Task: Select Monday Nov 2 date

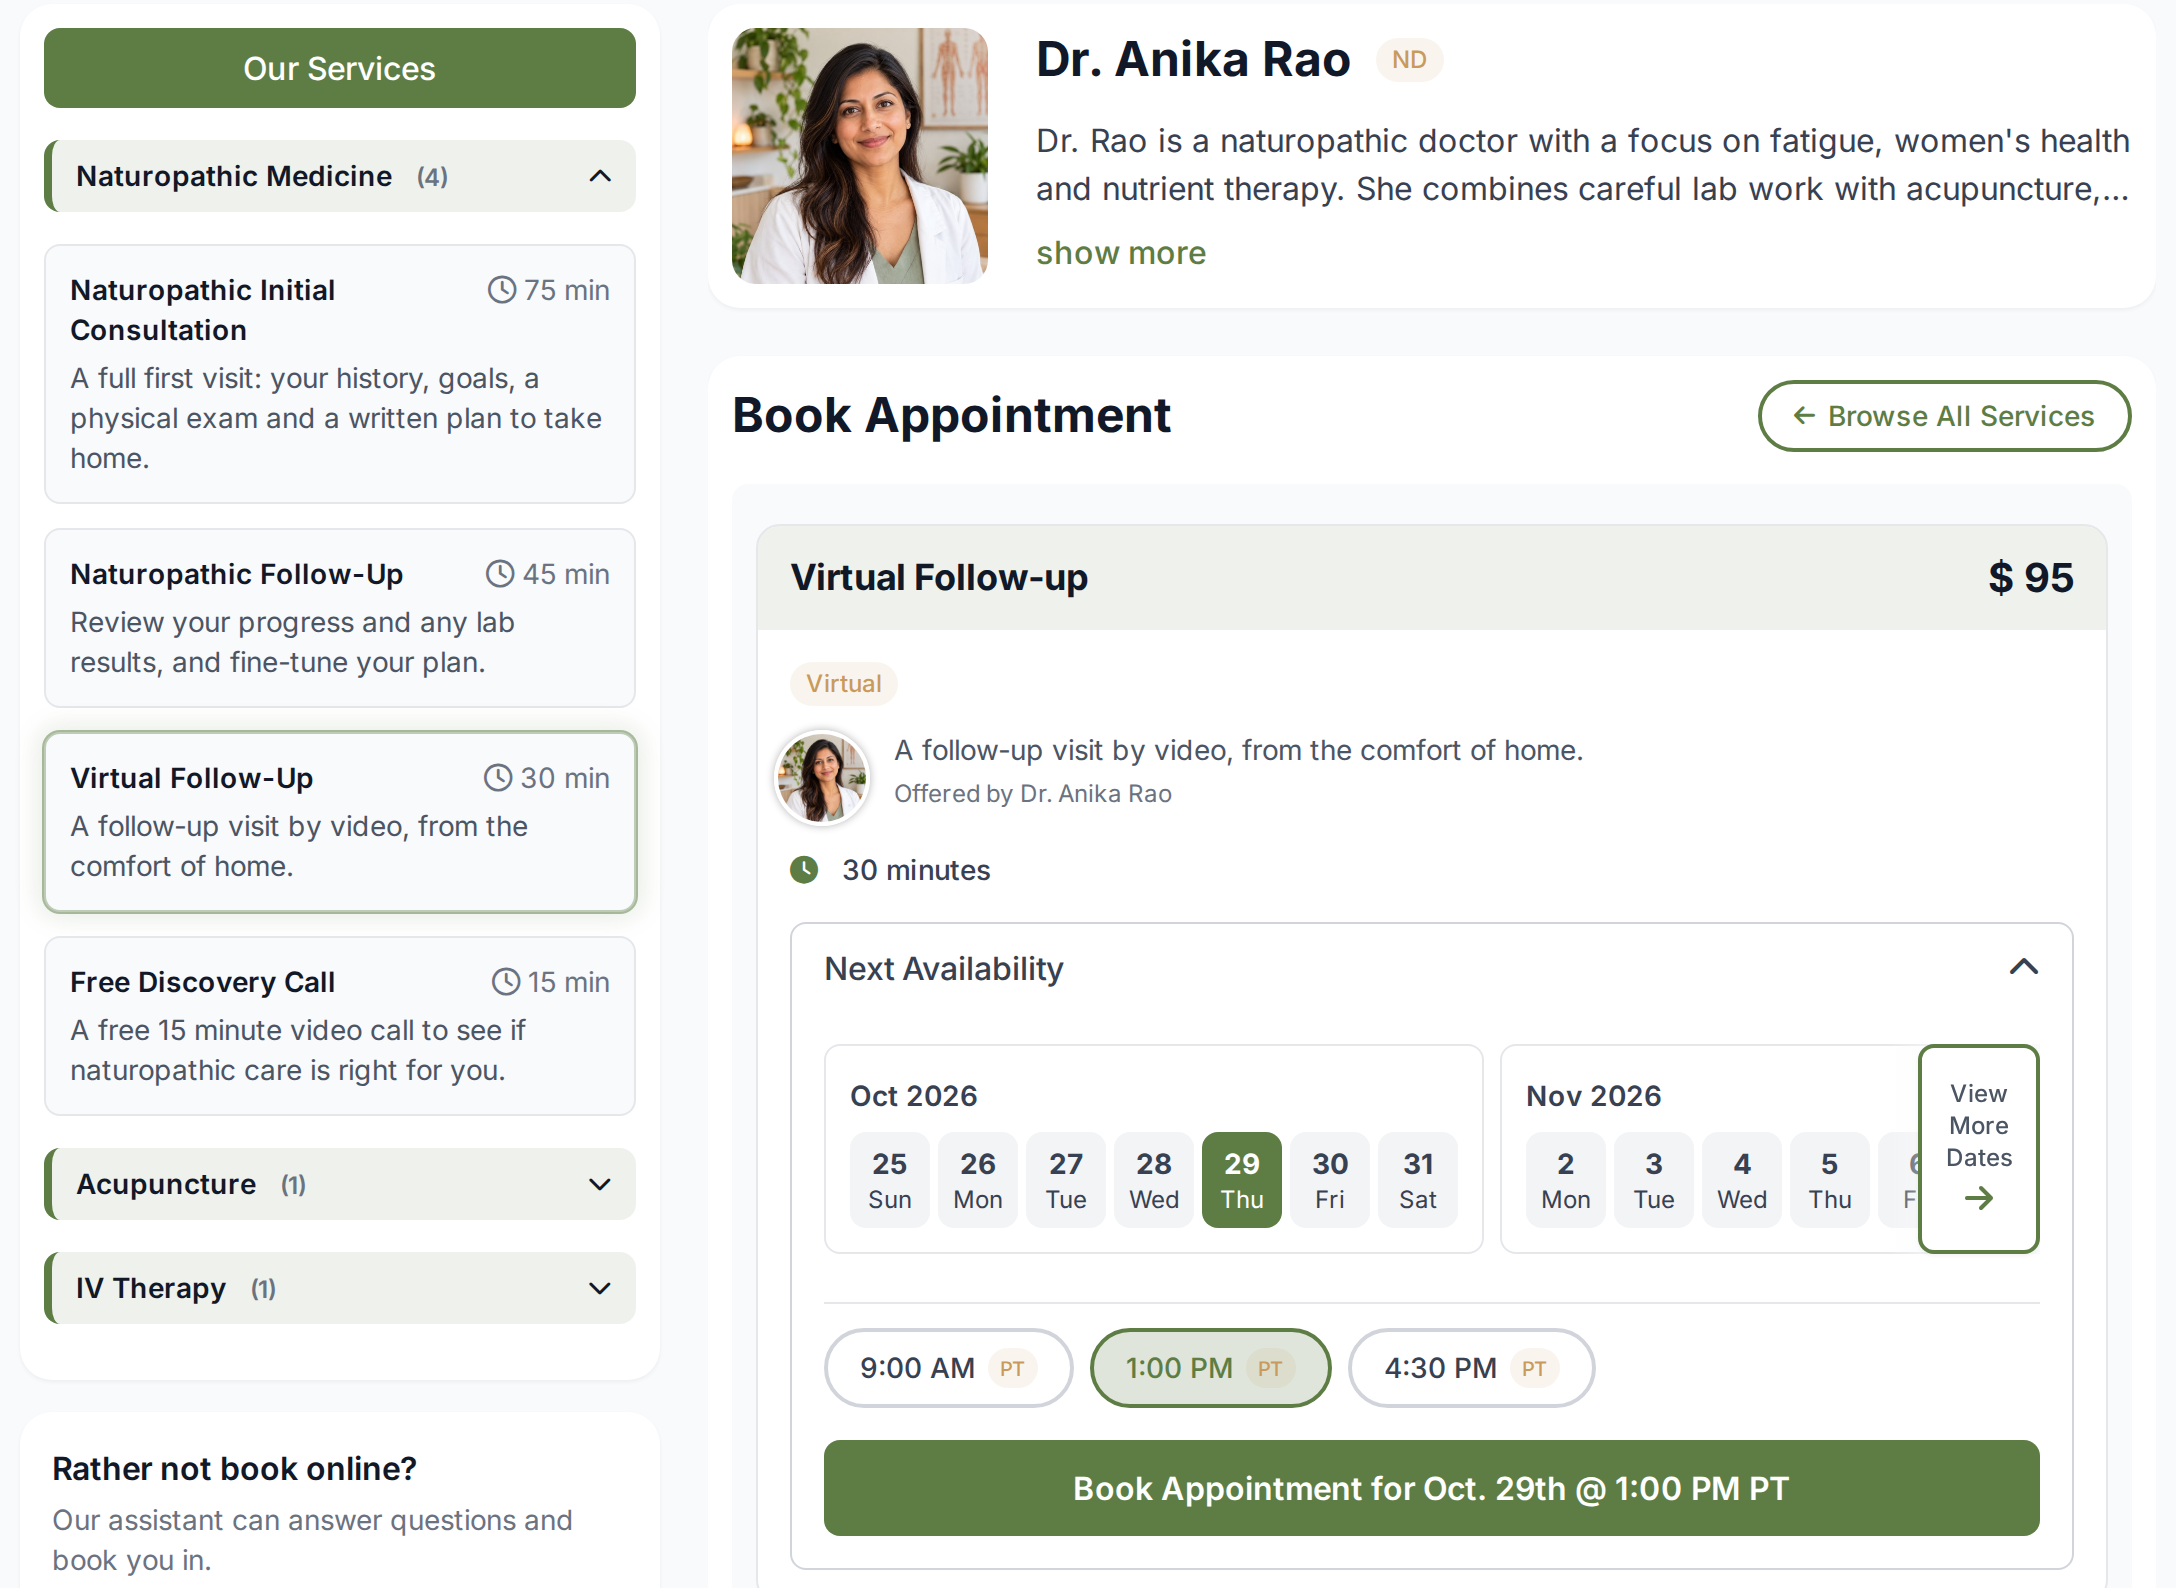Action: (x=1566, y=1180)
